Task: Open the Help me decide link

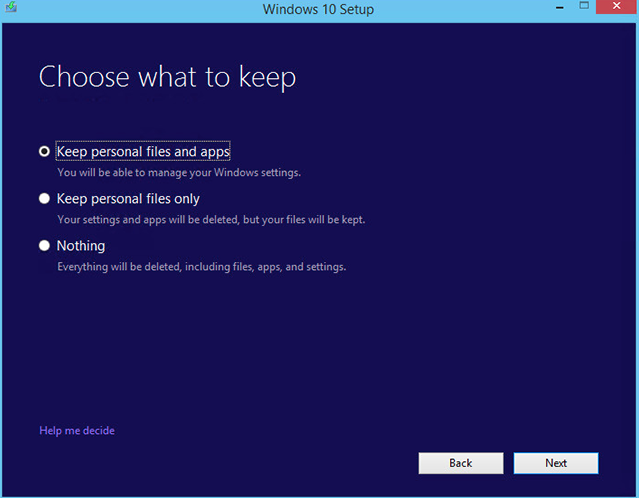Action: pyautogui.click(x=77, y=431)
